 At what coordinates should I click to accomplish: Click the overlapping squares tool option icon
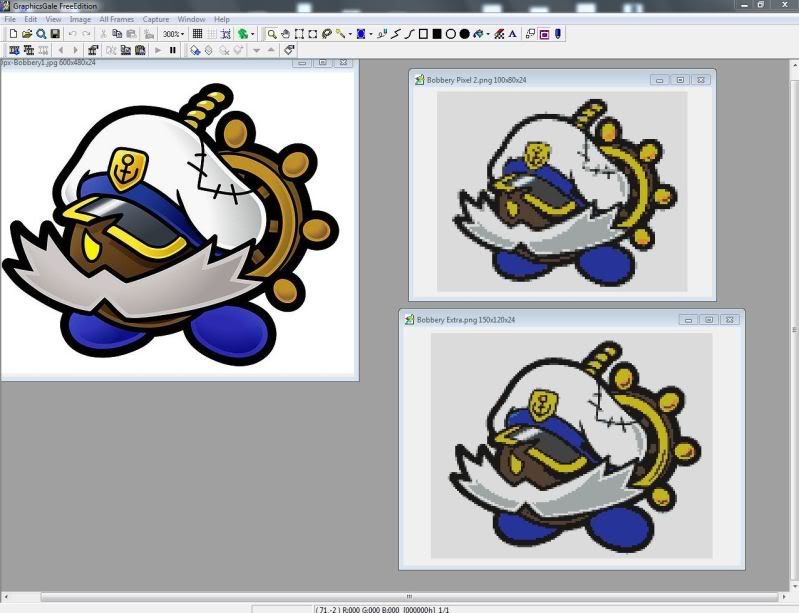click(x=530, y=34)
